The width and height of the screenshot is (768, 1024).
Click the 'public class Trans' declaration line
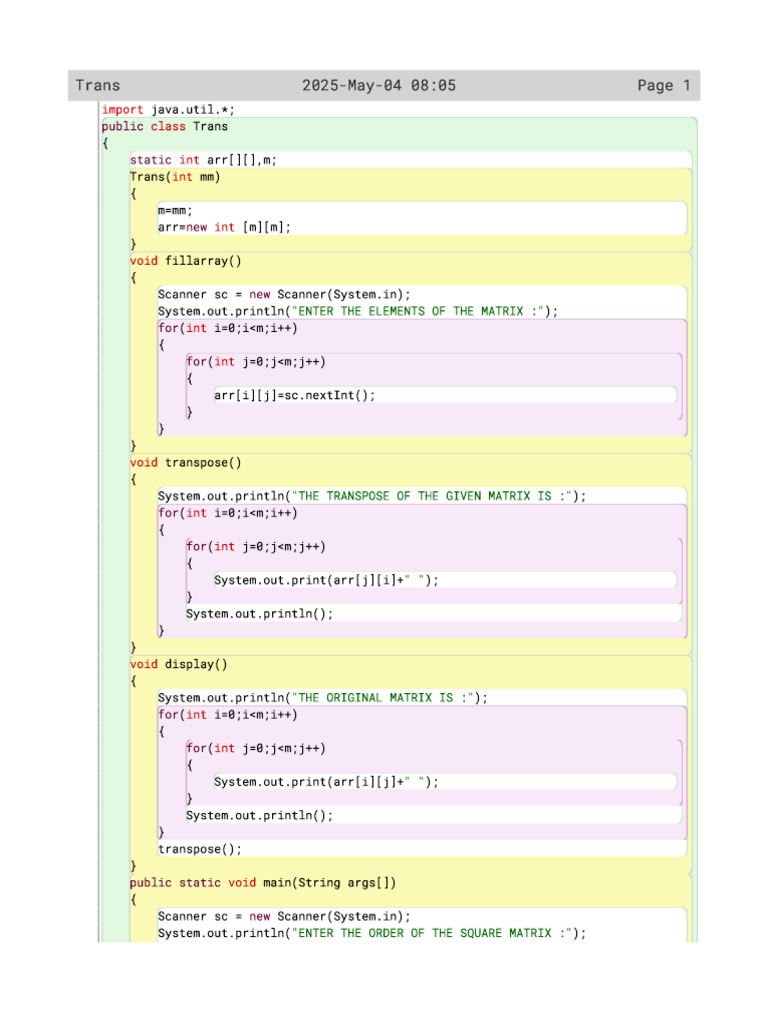[165, 127]
